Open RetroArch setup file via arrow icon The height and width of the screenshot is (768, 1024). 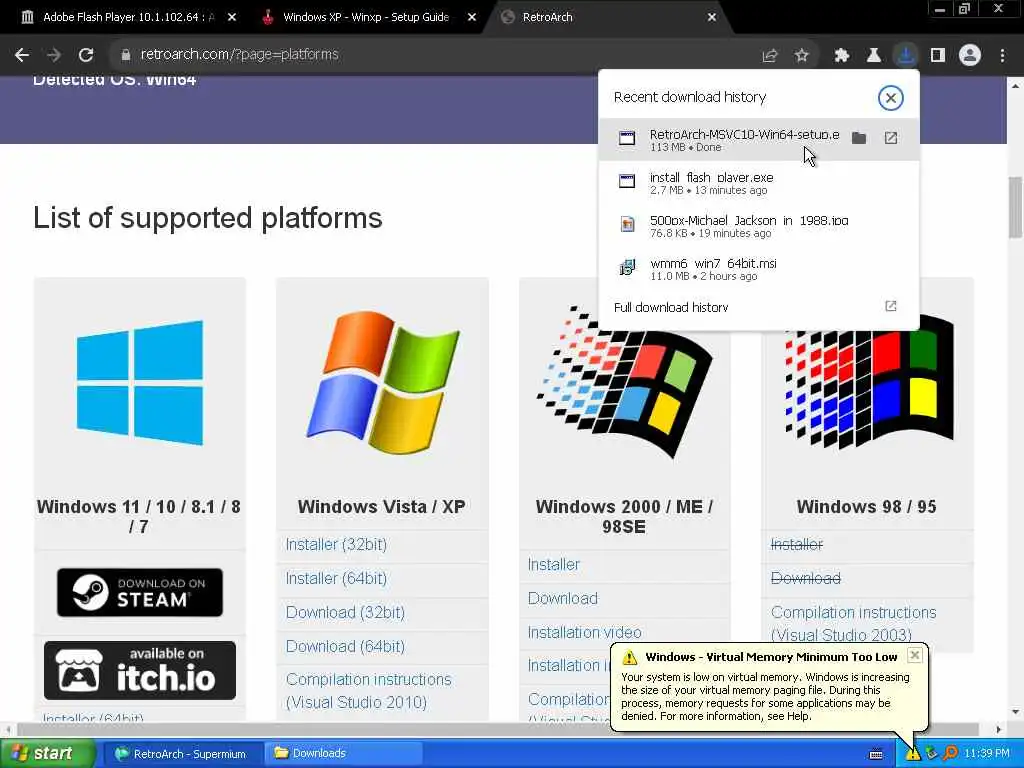(x=891, y=138)
